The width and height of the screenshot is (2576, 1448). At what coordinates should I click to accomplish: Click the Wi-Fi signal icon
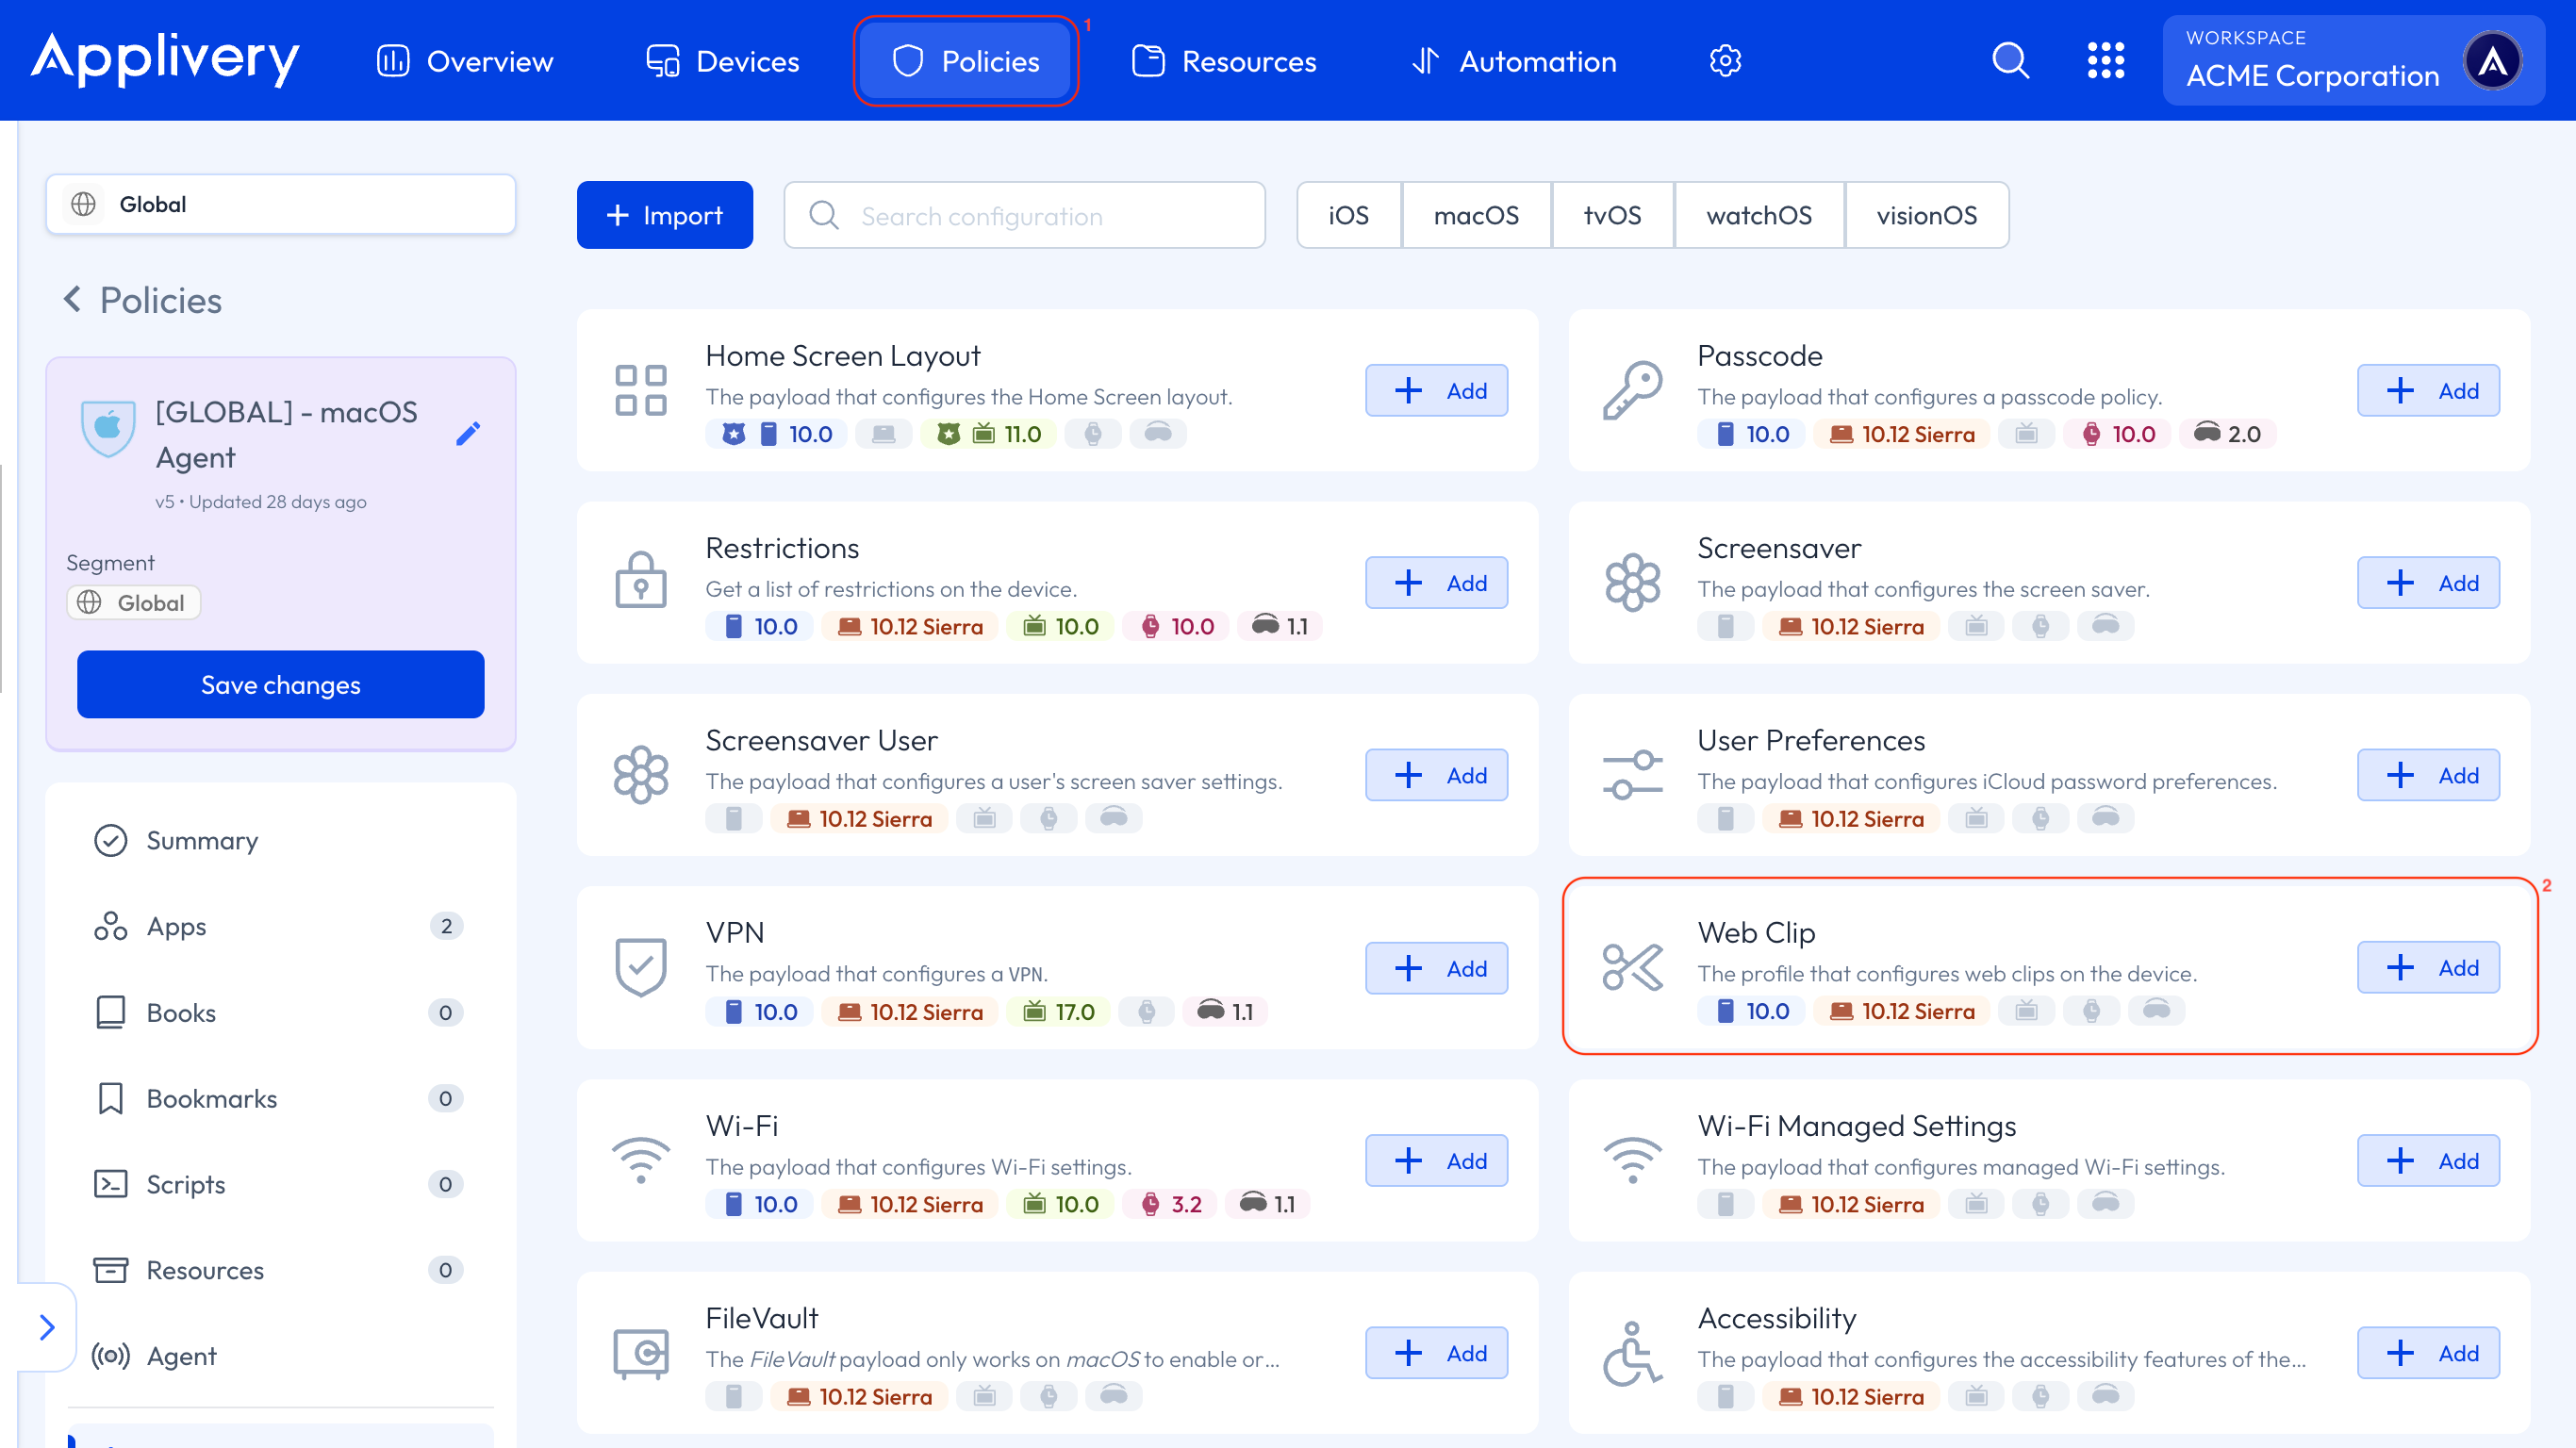640,1159
